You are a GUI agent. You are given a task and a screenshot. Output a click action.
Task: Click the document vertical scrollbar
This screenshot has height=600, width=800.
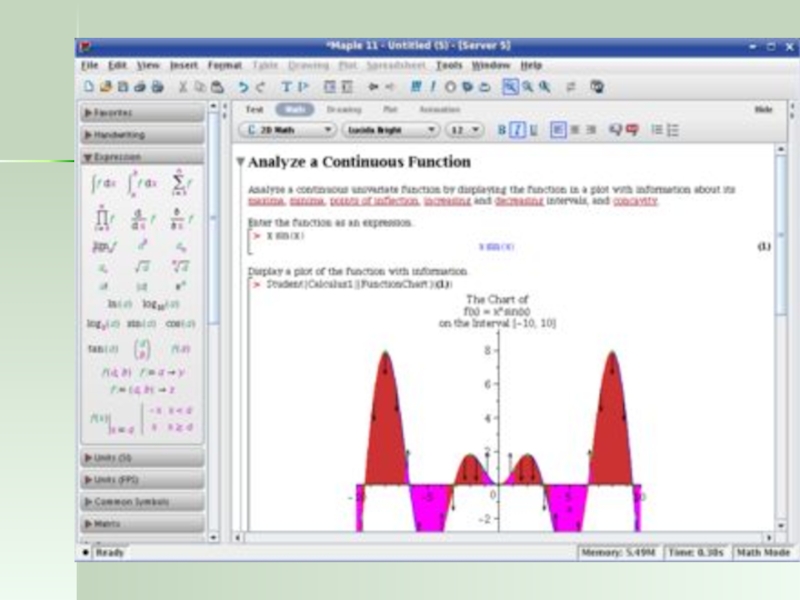click(x=781, y=339)
